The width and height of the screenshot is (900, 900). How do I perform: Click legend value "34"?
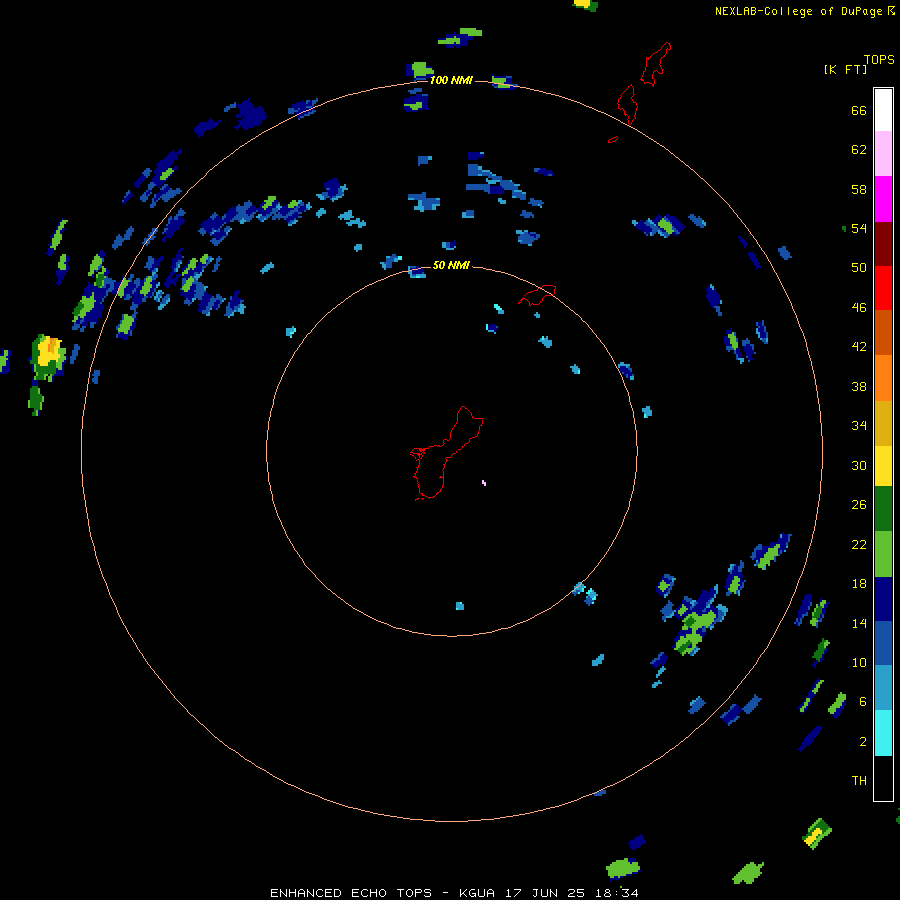(859, 425)
